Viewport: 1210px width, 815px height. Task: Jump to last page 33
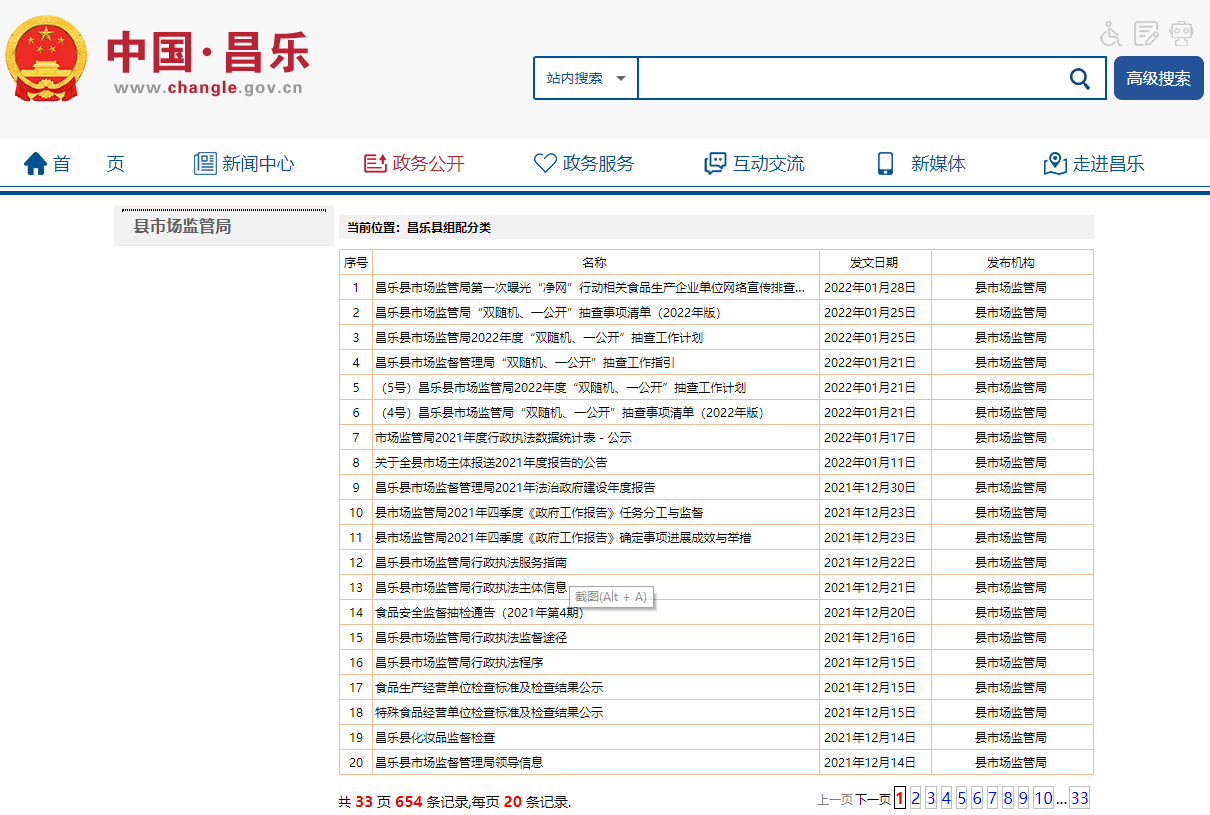click(1079, 798)
